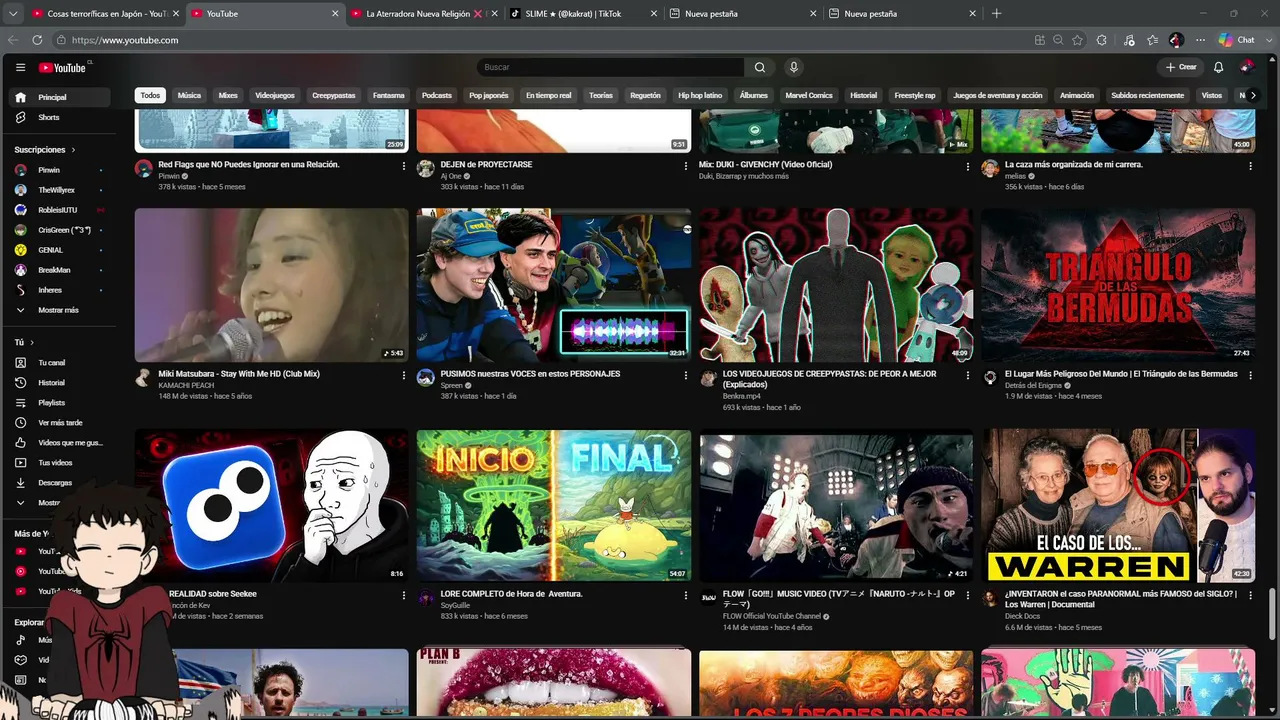Screen dimensions: 1280x720
Task: Go back in the browser
Action: 13,40
